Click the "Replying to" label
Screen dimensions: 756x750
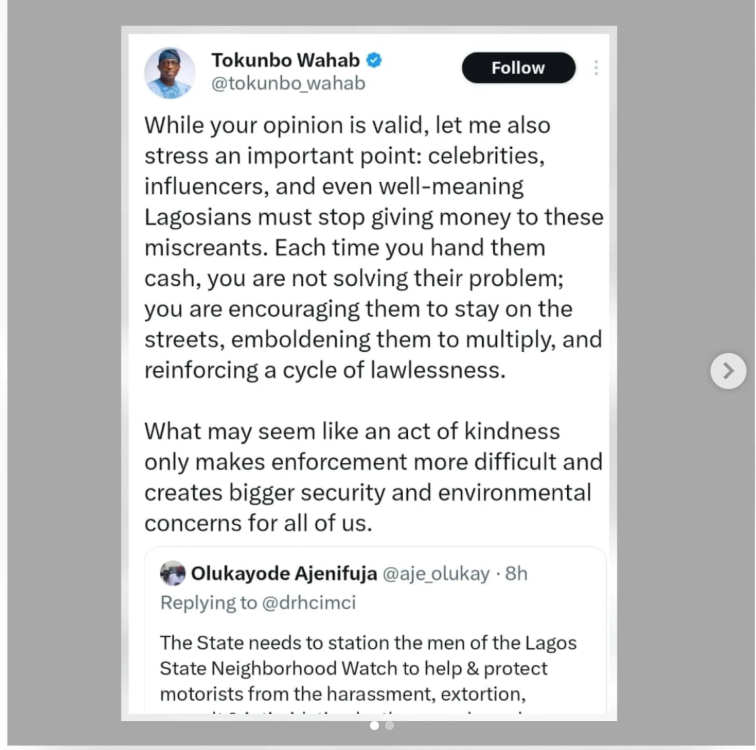tap(209, 603)
